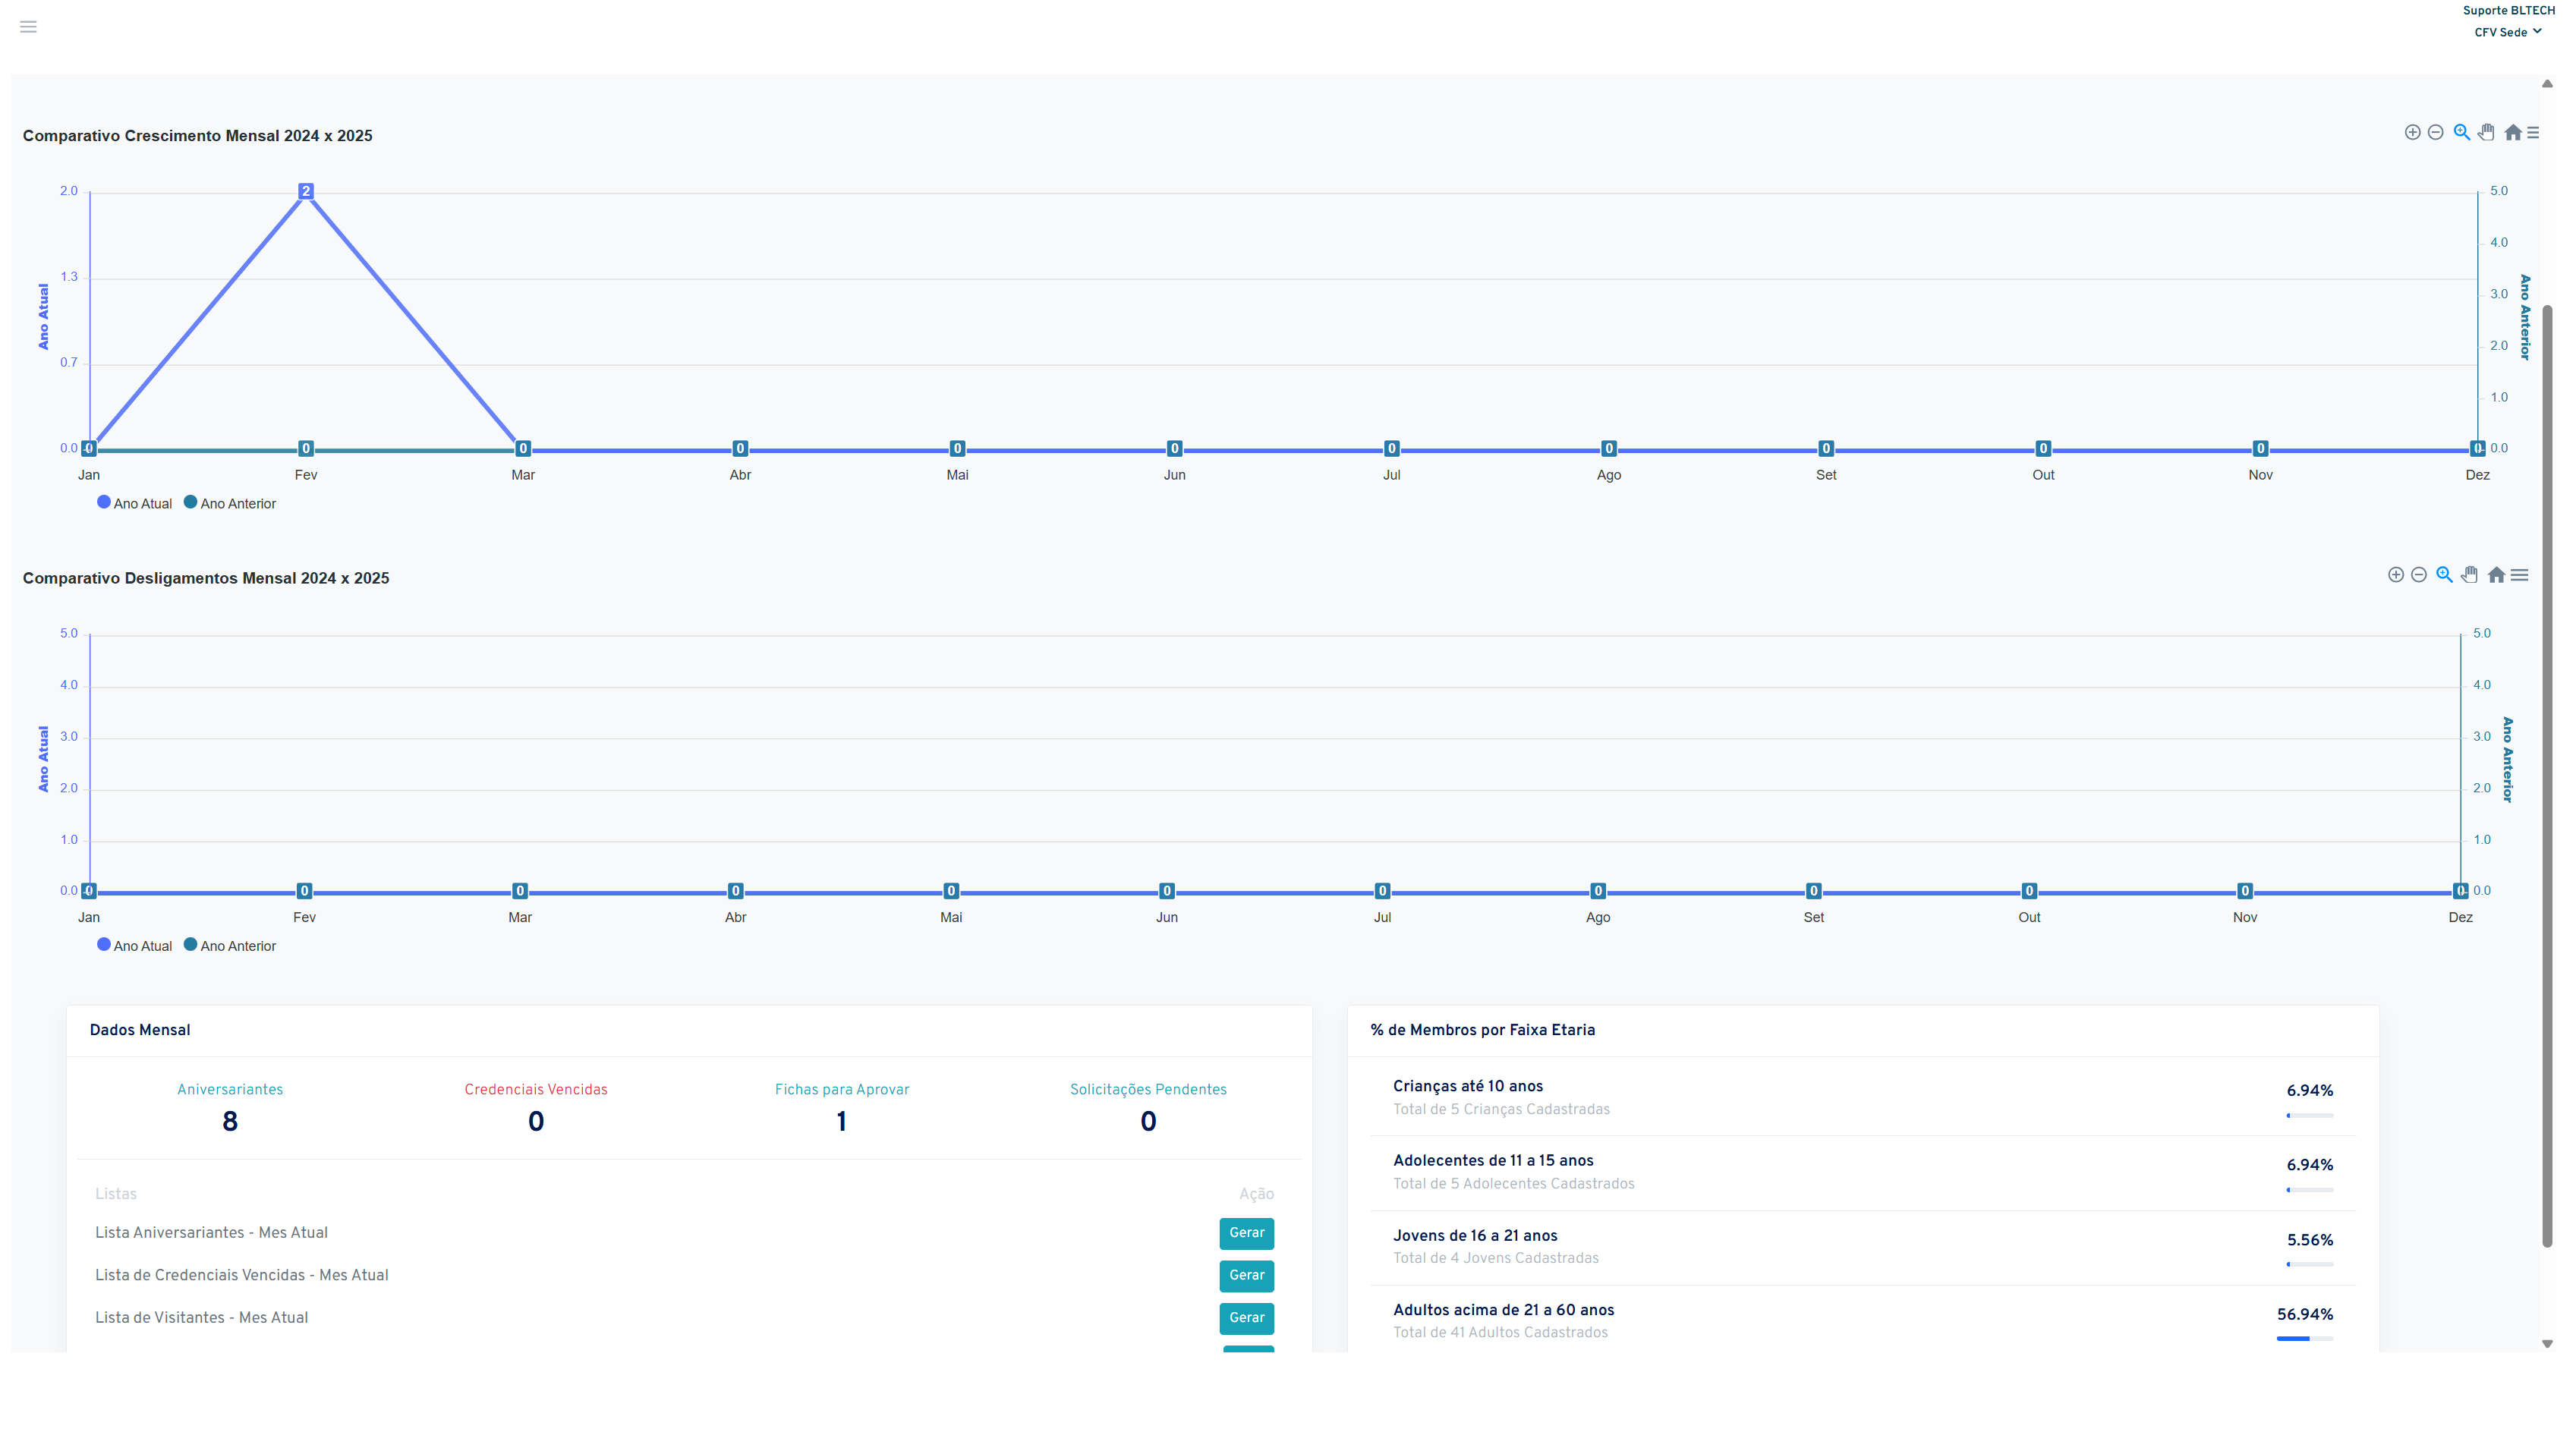Enable panning on Desligamentos chart
Image resolution: width=2576 pixels, height=1451 pixels.
2470,575
